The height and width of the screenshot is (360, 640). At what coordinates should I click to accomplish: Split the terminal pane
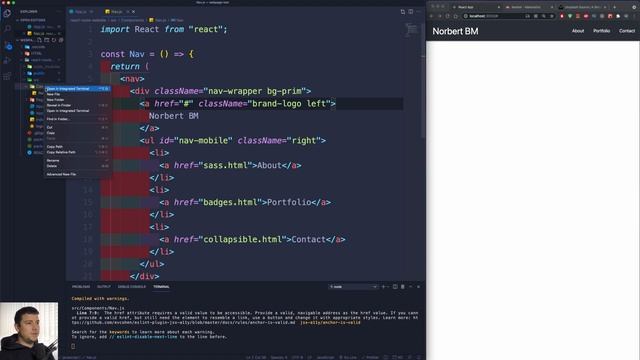(395, 287)
